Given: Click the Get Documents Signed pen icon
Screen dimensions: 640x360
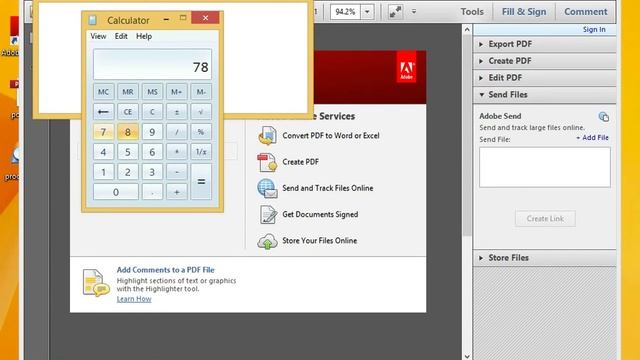Looking at the screenshot, I should (x=267, y=215).
